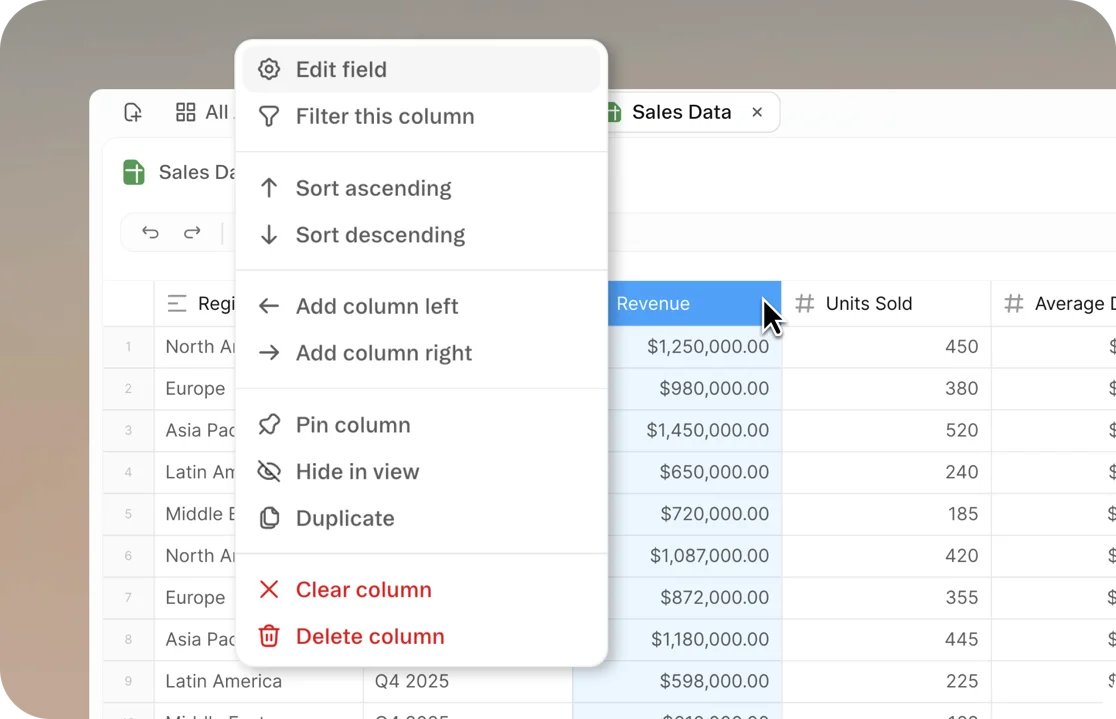Image resolution: width=1116 pixels, height=719 pixels.
Task: Click the funnel icon for Filter this column
Action: click(268, 116)
